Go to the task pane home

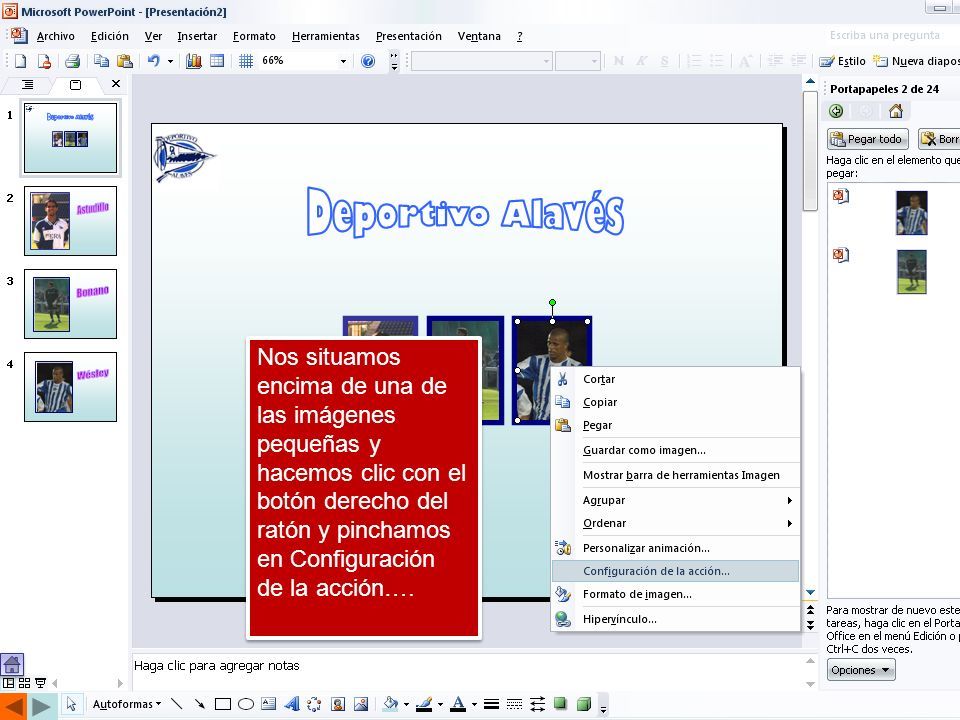tap(896, 111)
